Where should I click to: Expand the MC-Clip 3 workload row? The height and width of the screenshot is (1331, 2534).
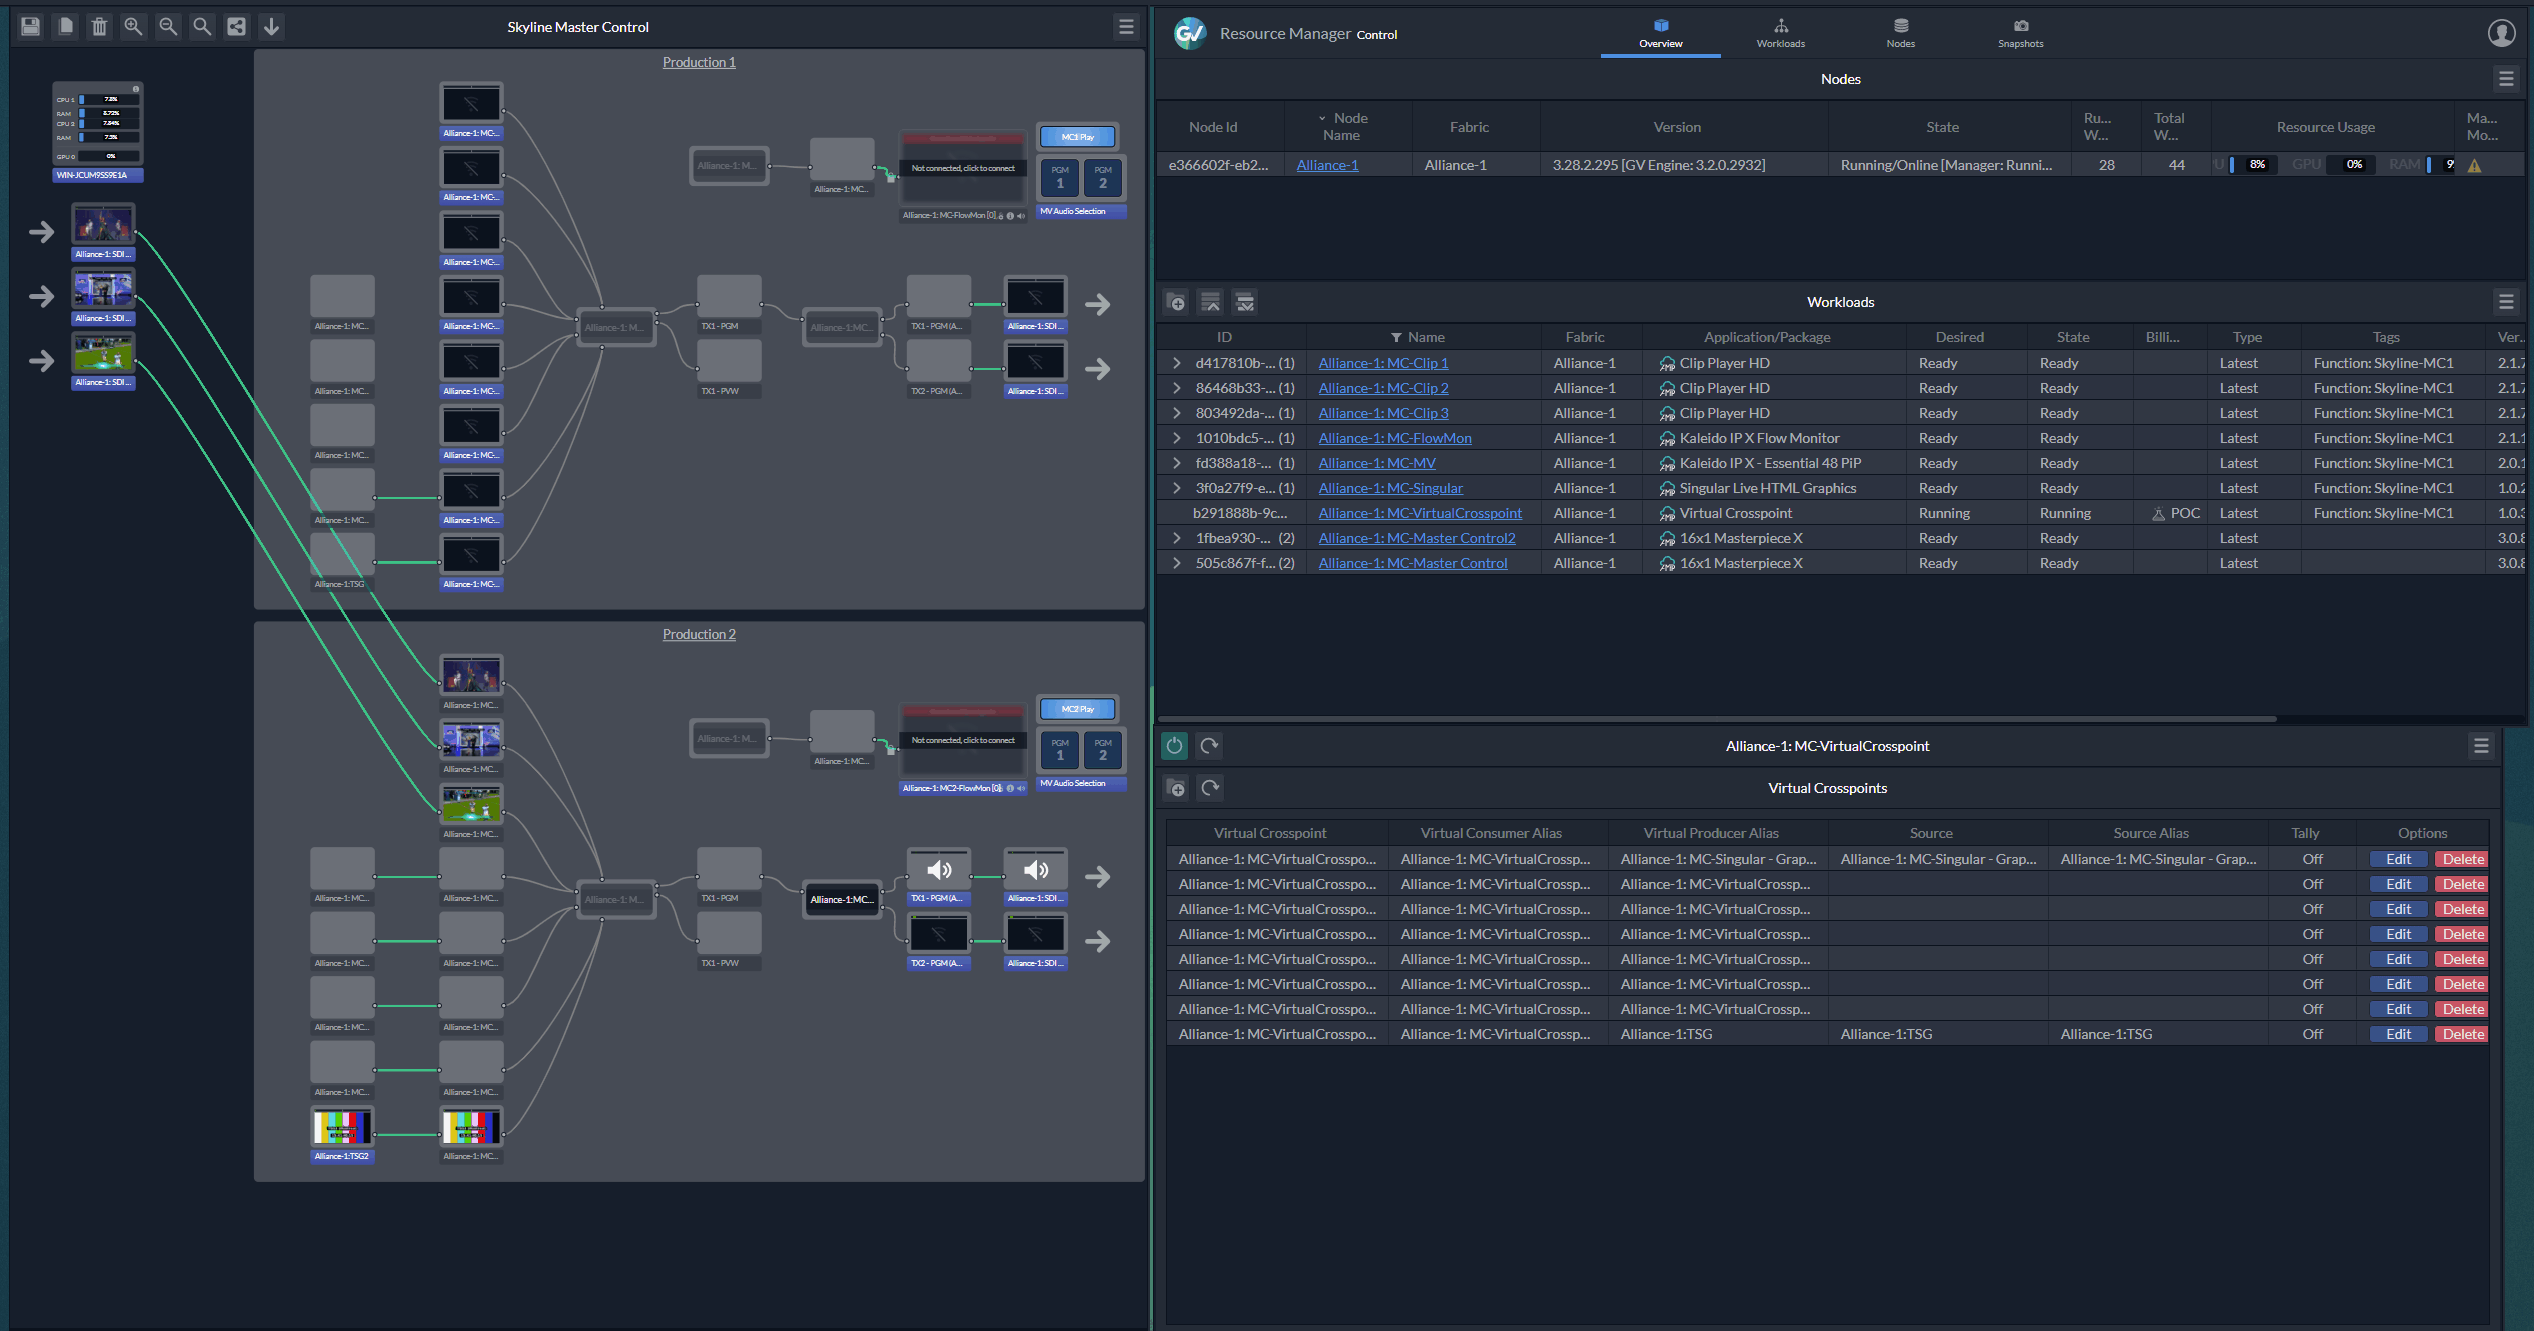pyautogui.click(x=1177, y=413)
